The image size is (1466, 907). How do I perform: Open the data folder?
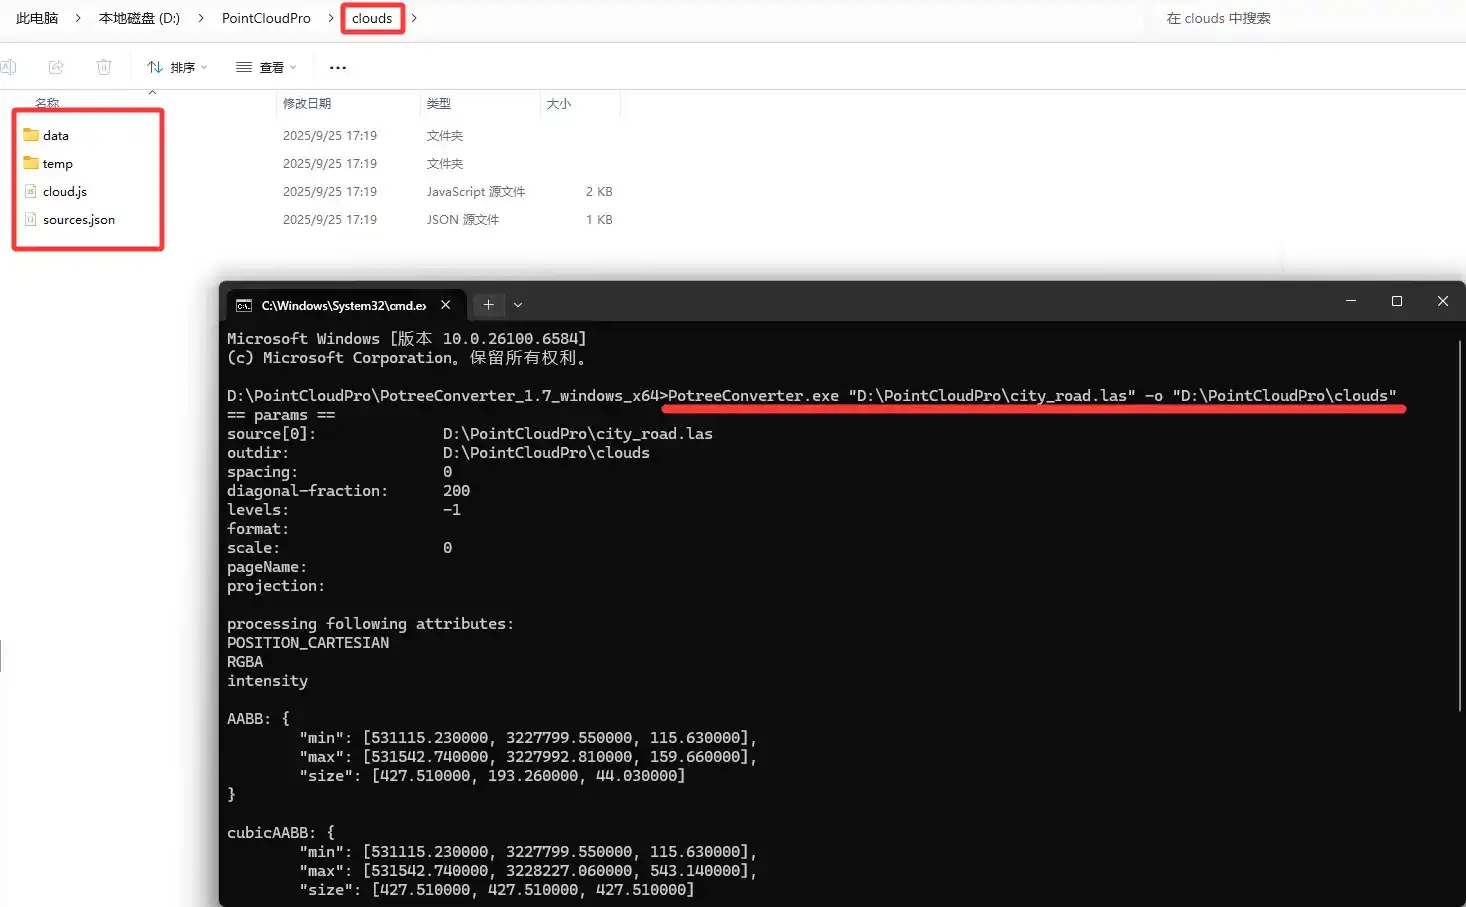point(56,135)
